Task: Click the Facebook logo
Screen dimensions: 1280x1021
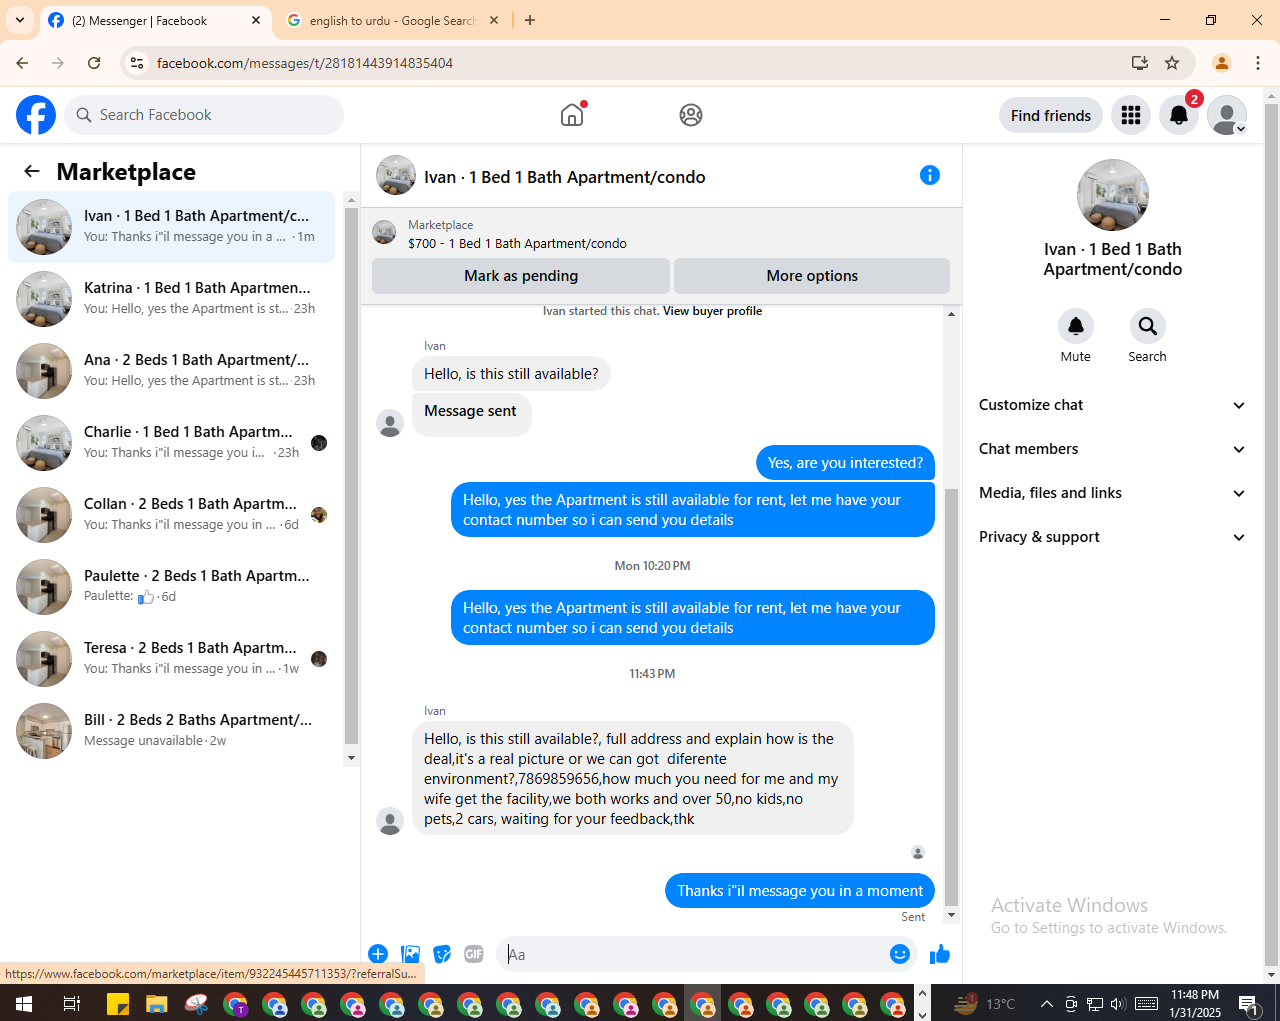Action: (x=36, y=115)
